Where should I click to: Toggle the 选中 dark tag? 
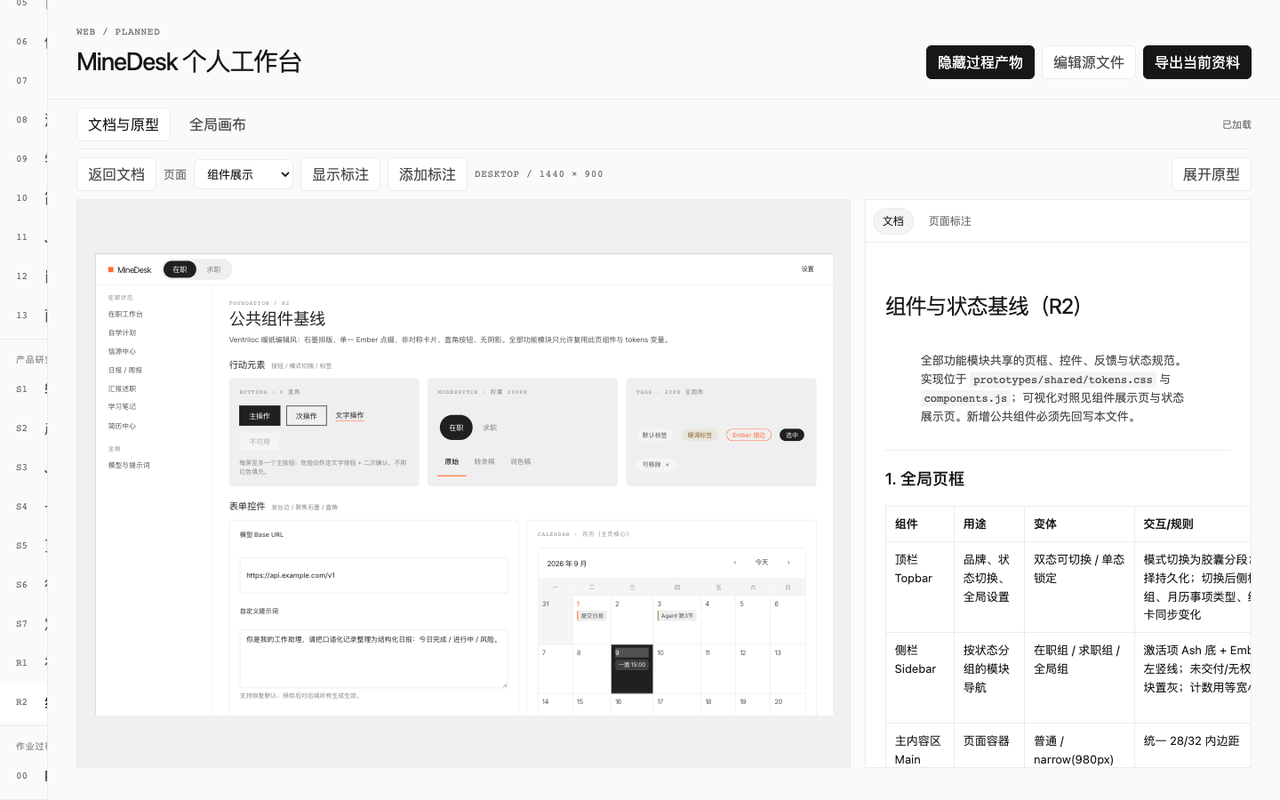click(792, 435)
